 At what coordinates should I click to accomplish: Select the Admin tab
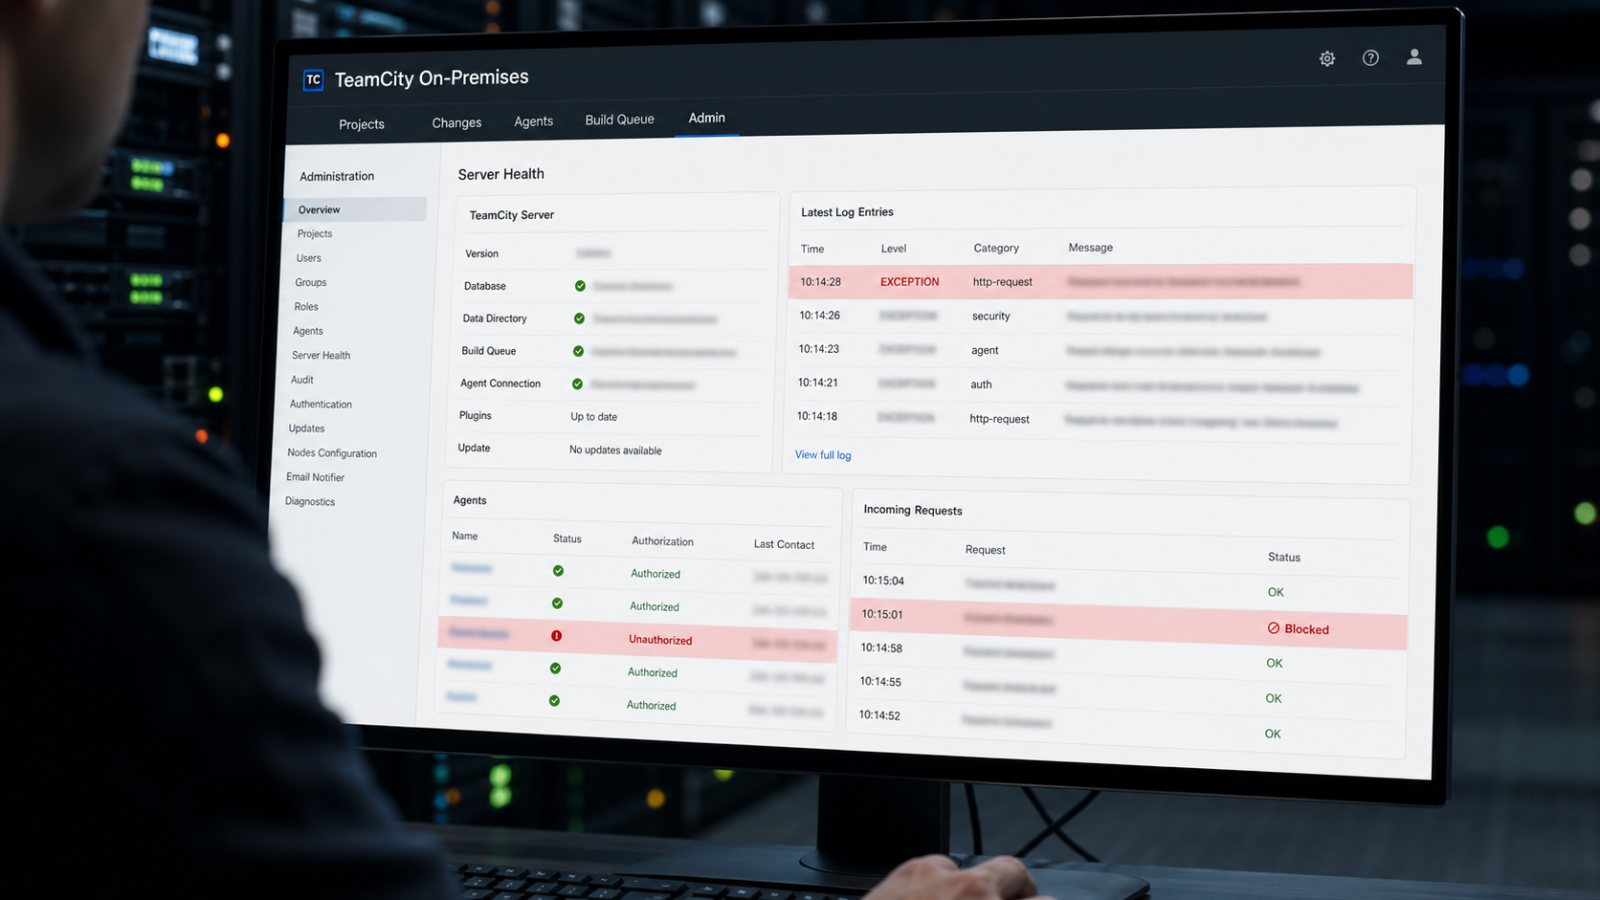coord(707,118)
